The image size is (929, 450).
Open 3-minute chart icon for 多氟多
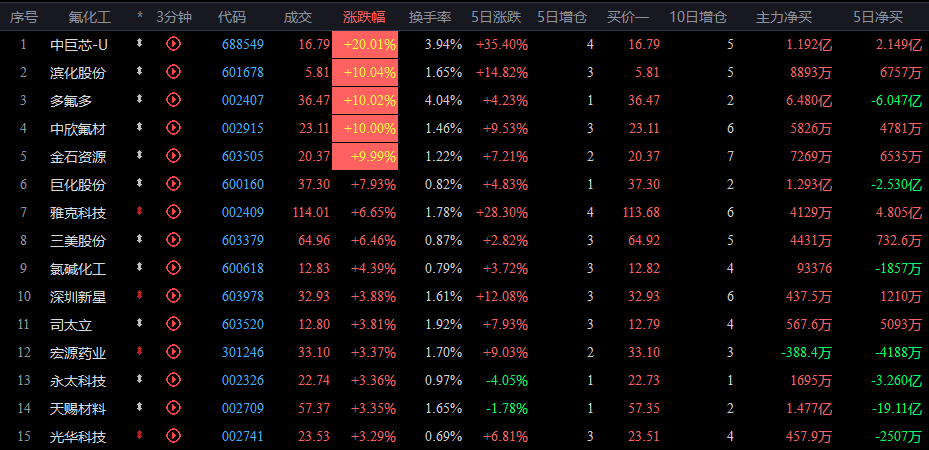(173, 99)
